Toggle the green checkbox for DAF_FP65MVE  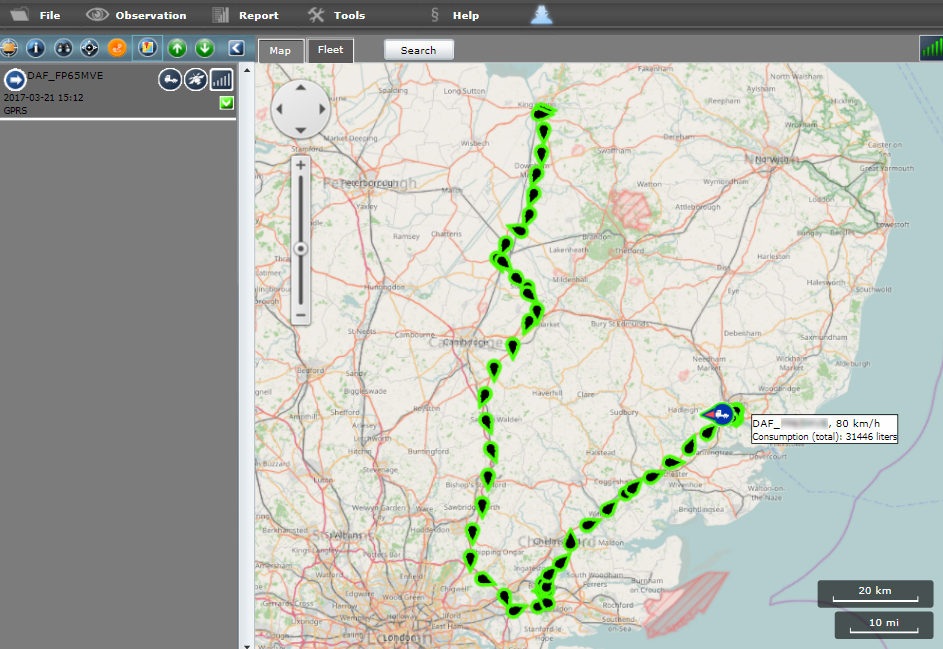[x=226, y=103]
